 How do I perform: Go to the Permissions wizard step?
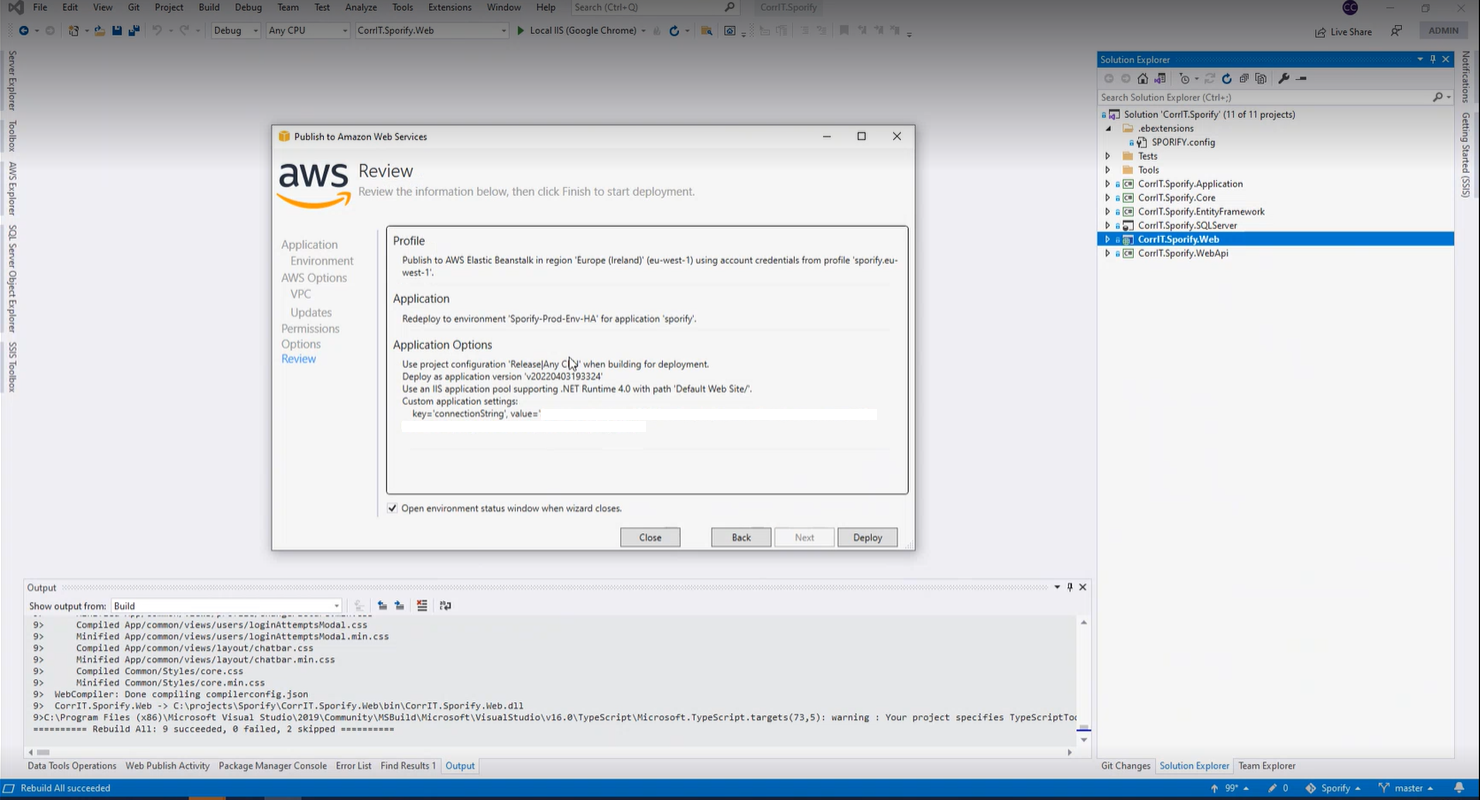pos(310,328)
